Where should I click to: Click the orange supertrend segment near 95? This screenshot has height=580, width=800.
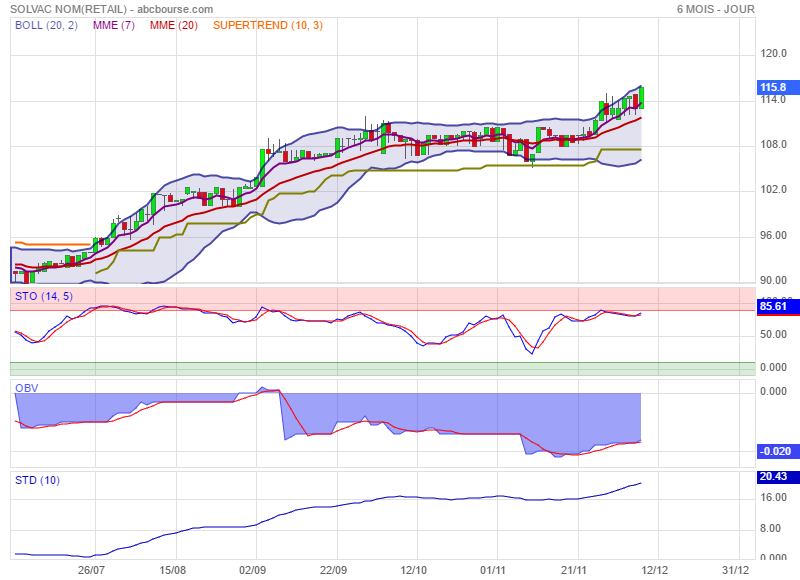click(x=54, y=244)
